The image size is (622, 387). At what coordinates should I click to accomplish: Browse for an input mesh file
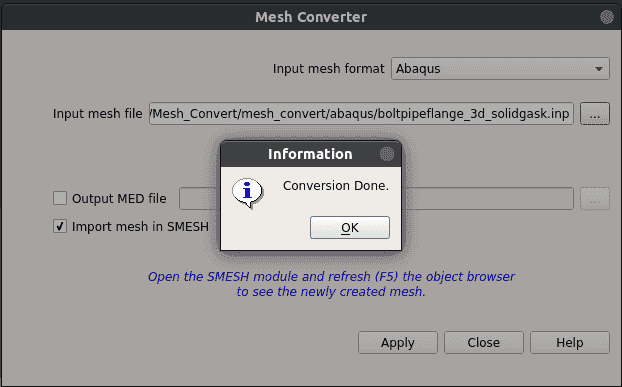[595, 114]
